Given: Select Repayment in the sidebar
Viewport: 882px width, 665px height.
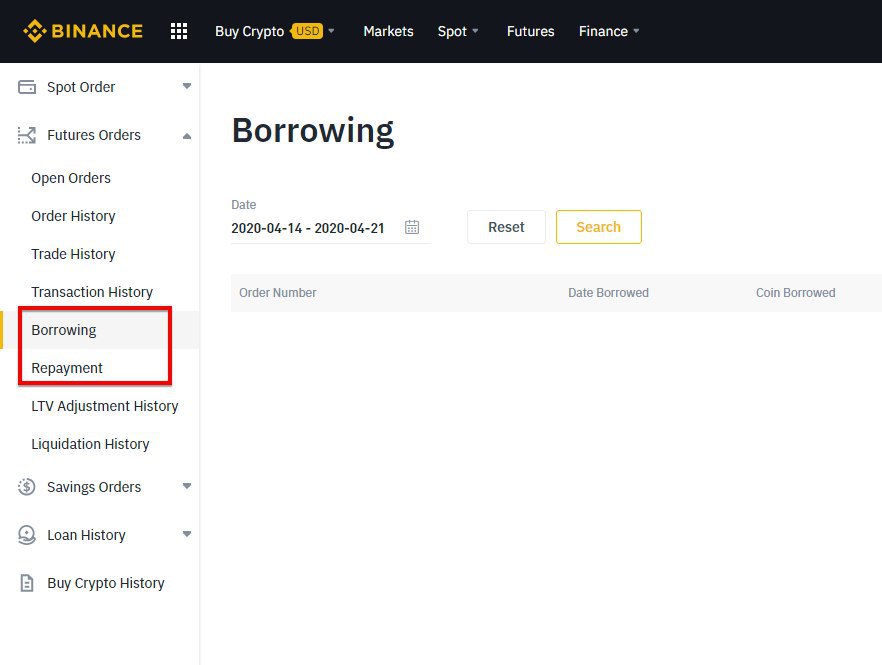Looking at the screenshot, I should click(67, 369).
